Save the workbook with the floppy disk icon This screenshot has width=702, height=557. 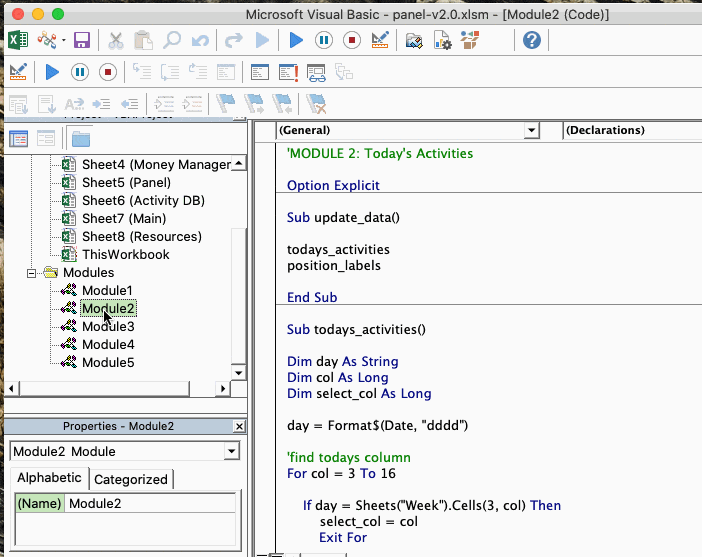pos(82,40)
